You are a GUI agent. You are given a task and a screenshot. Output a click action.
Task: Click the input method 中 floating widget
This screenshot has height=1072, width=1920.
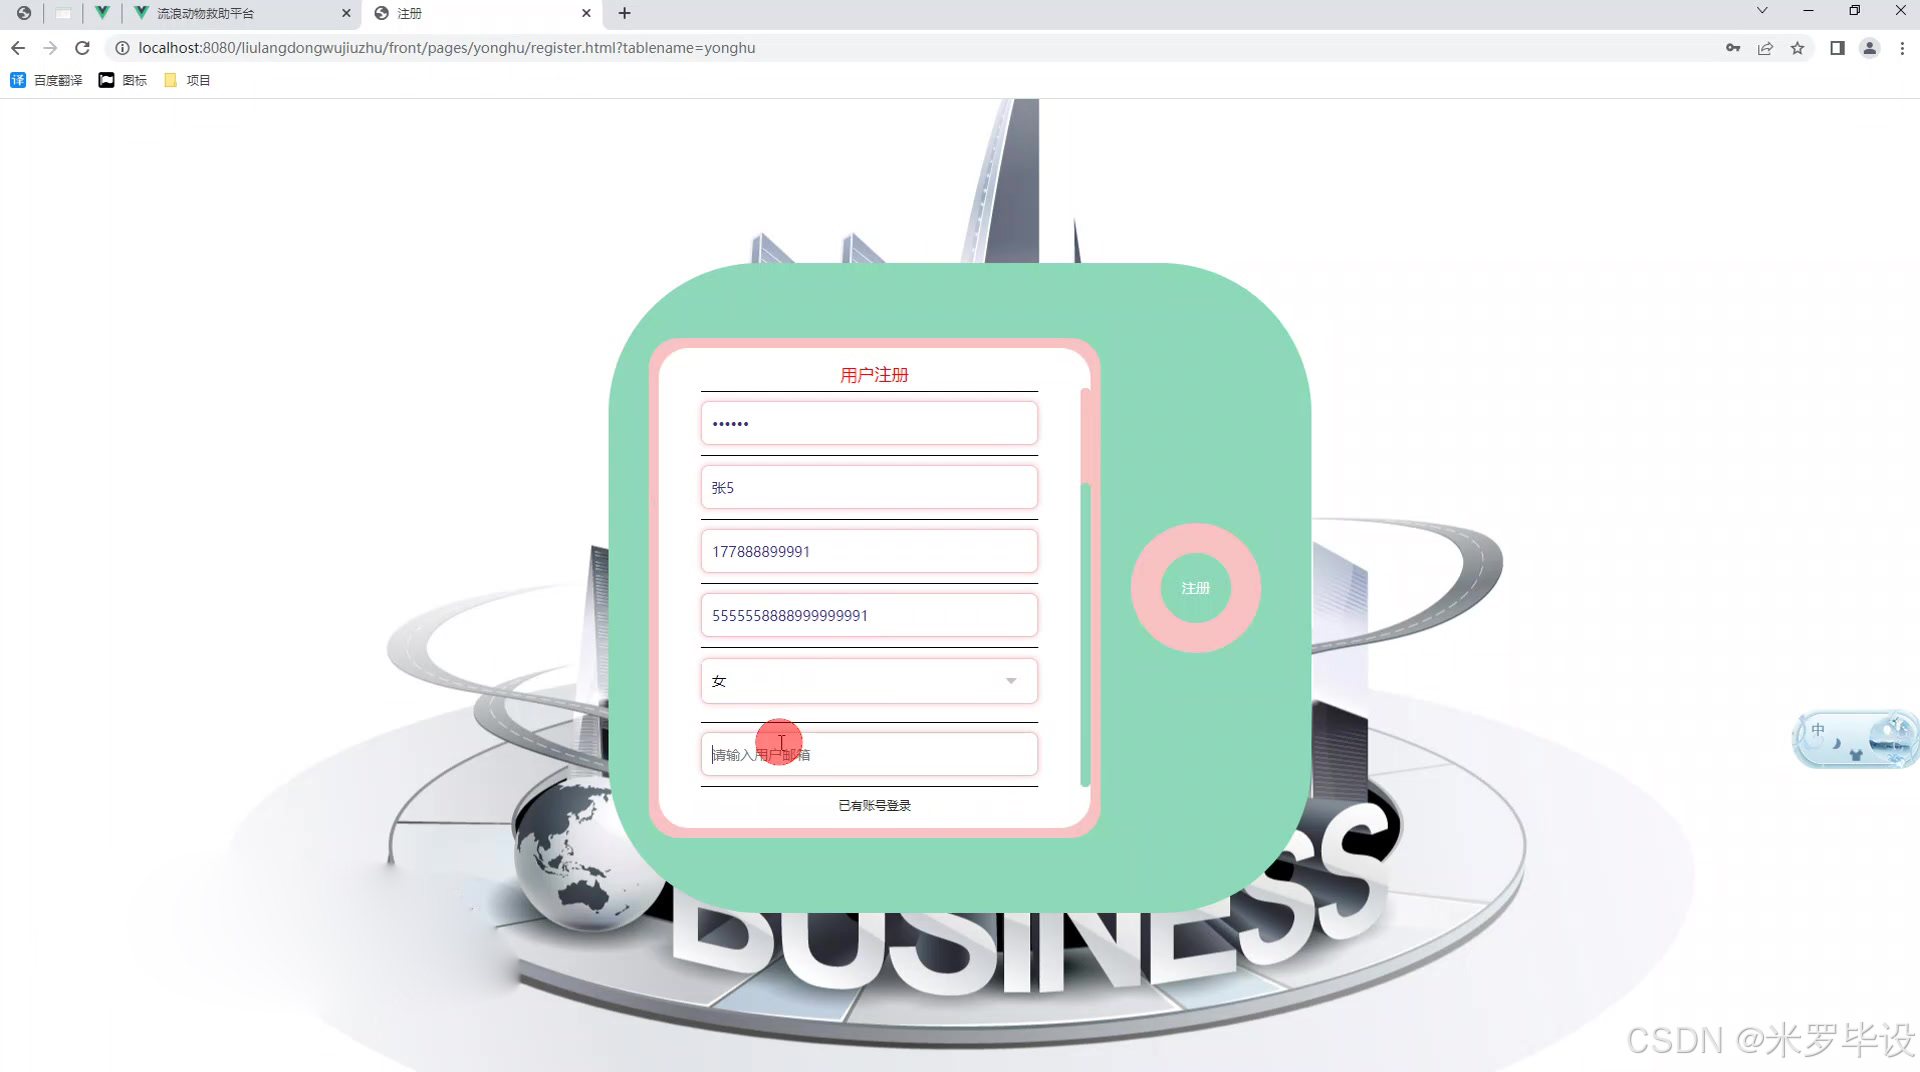point(1855,740)
